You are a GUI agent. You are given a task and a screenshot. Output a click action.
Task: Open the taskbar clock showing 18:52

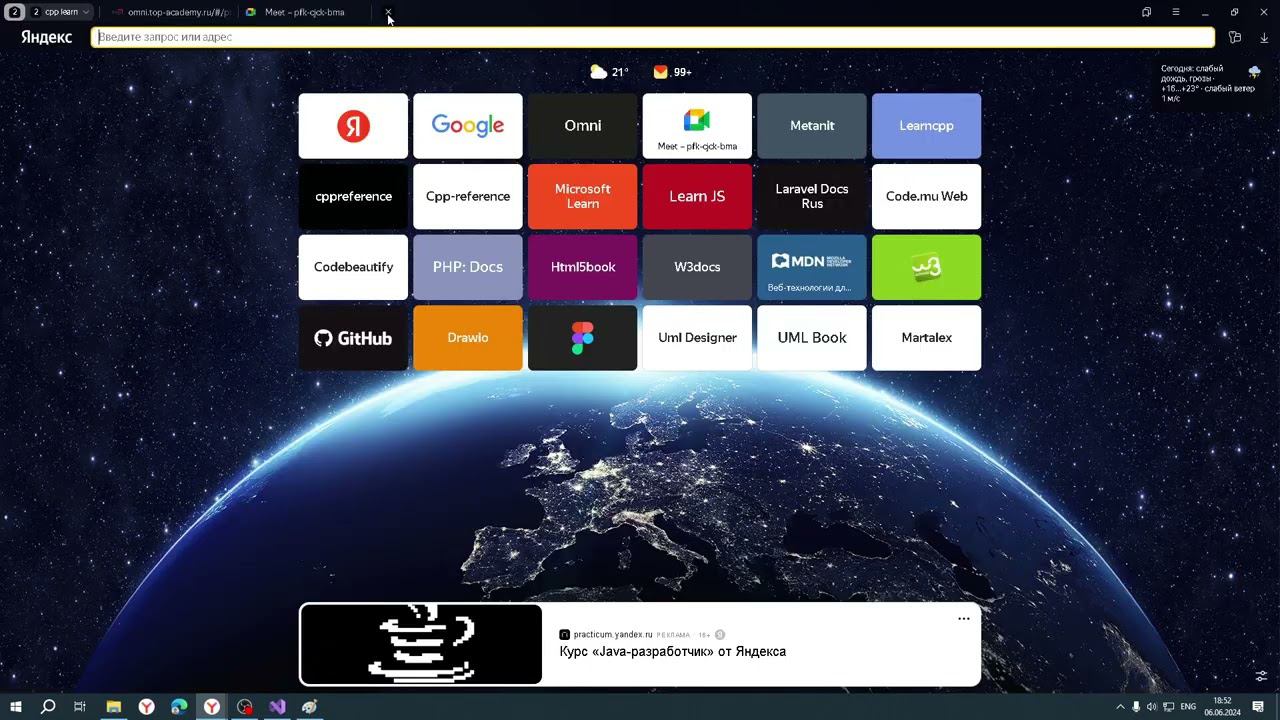1222,706
